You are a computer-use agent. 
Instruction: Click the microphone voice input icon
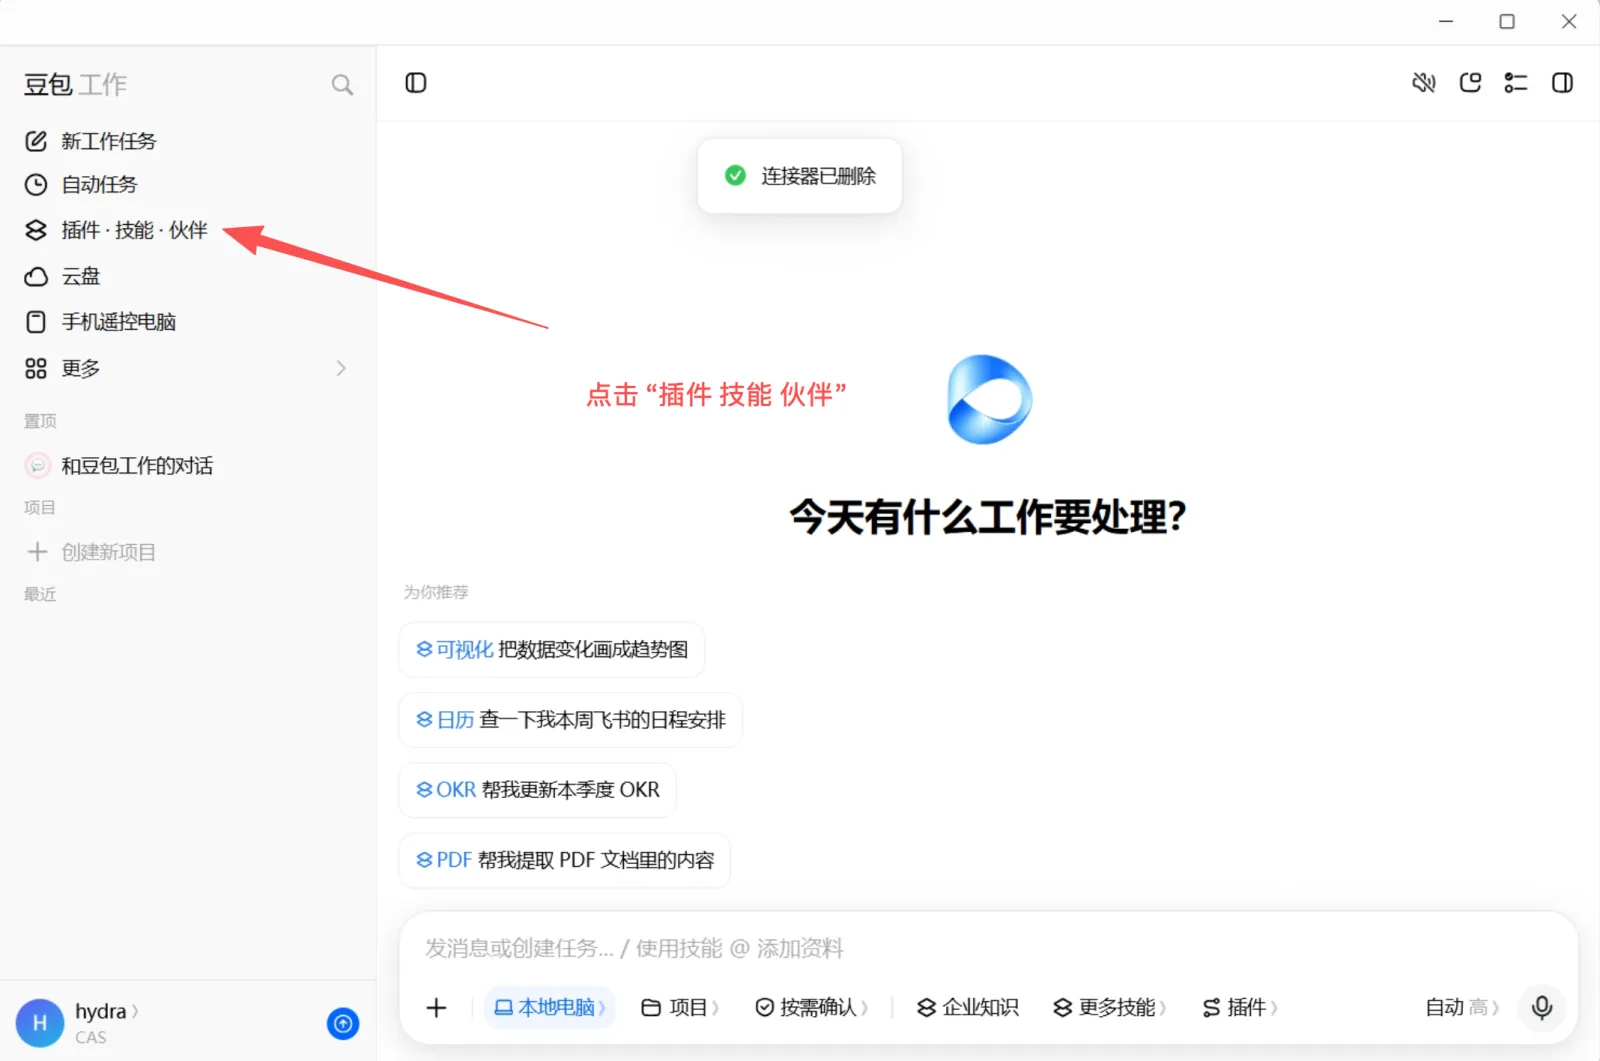(x=1542, y=1007)
